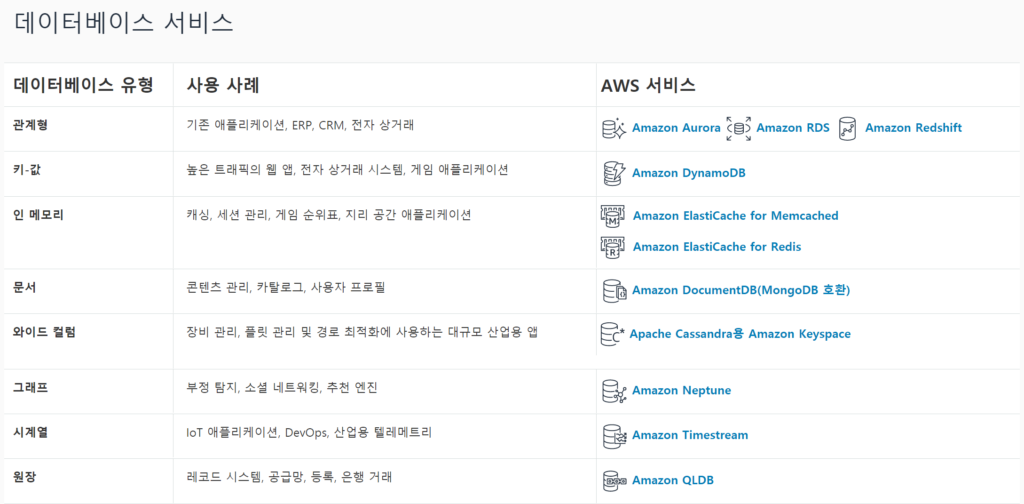The width and height of the screenshot is (1024, 504).
Task: Click the Amazon DocumentDB icon
Action: [613, 291]
